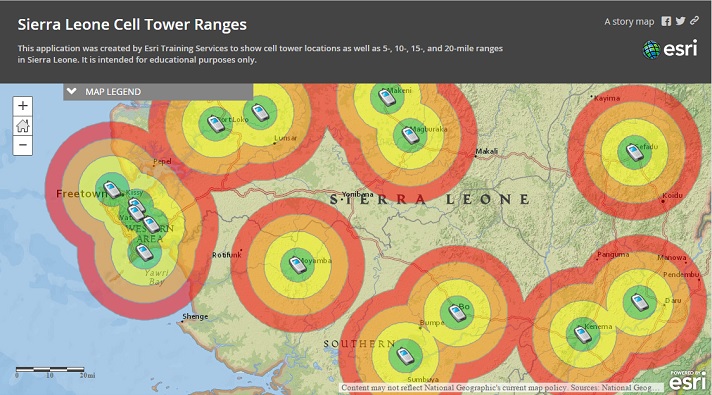Click the Bumpe town label

click(x=432, y=323)
